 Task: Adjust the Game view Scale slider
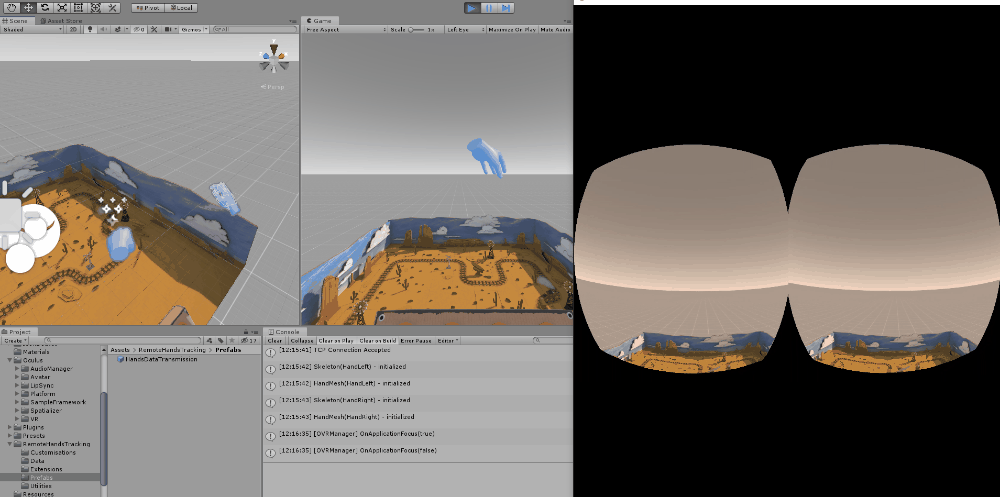tap(416, 29)
